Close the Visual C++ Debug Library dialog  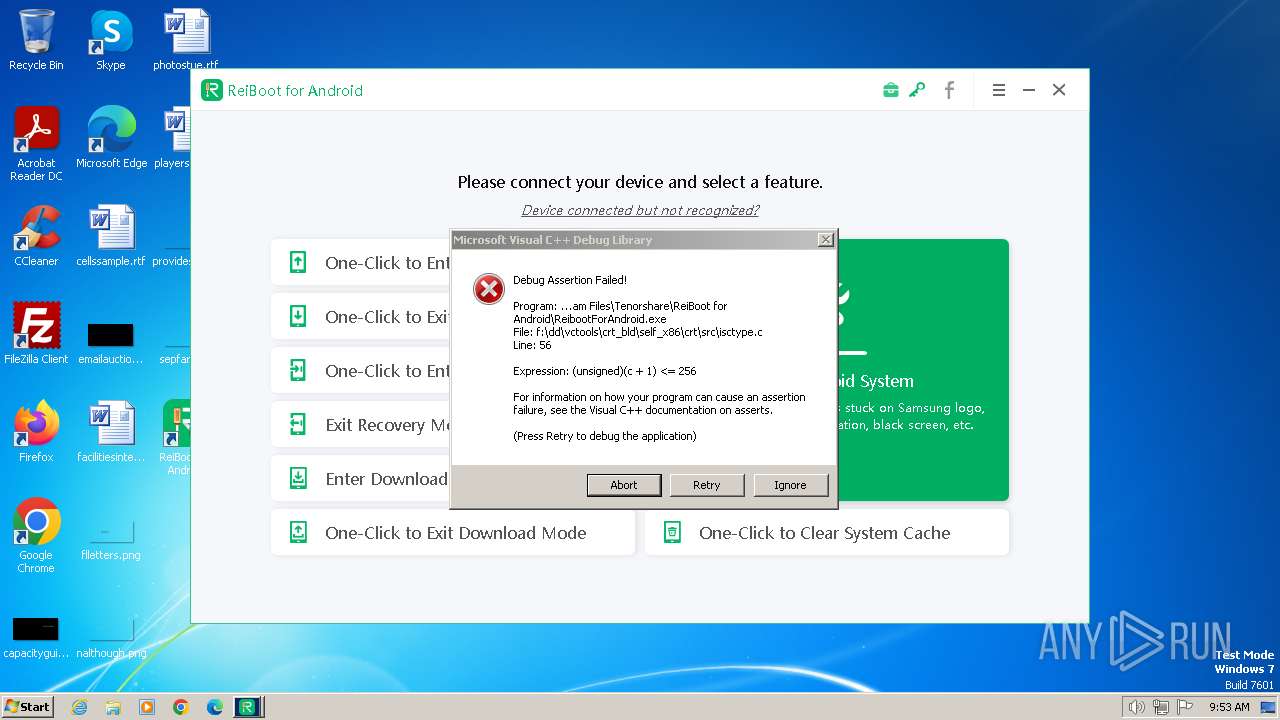pyautogui.click(x=825, y=240)
